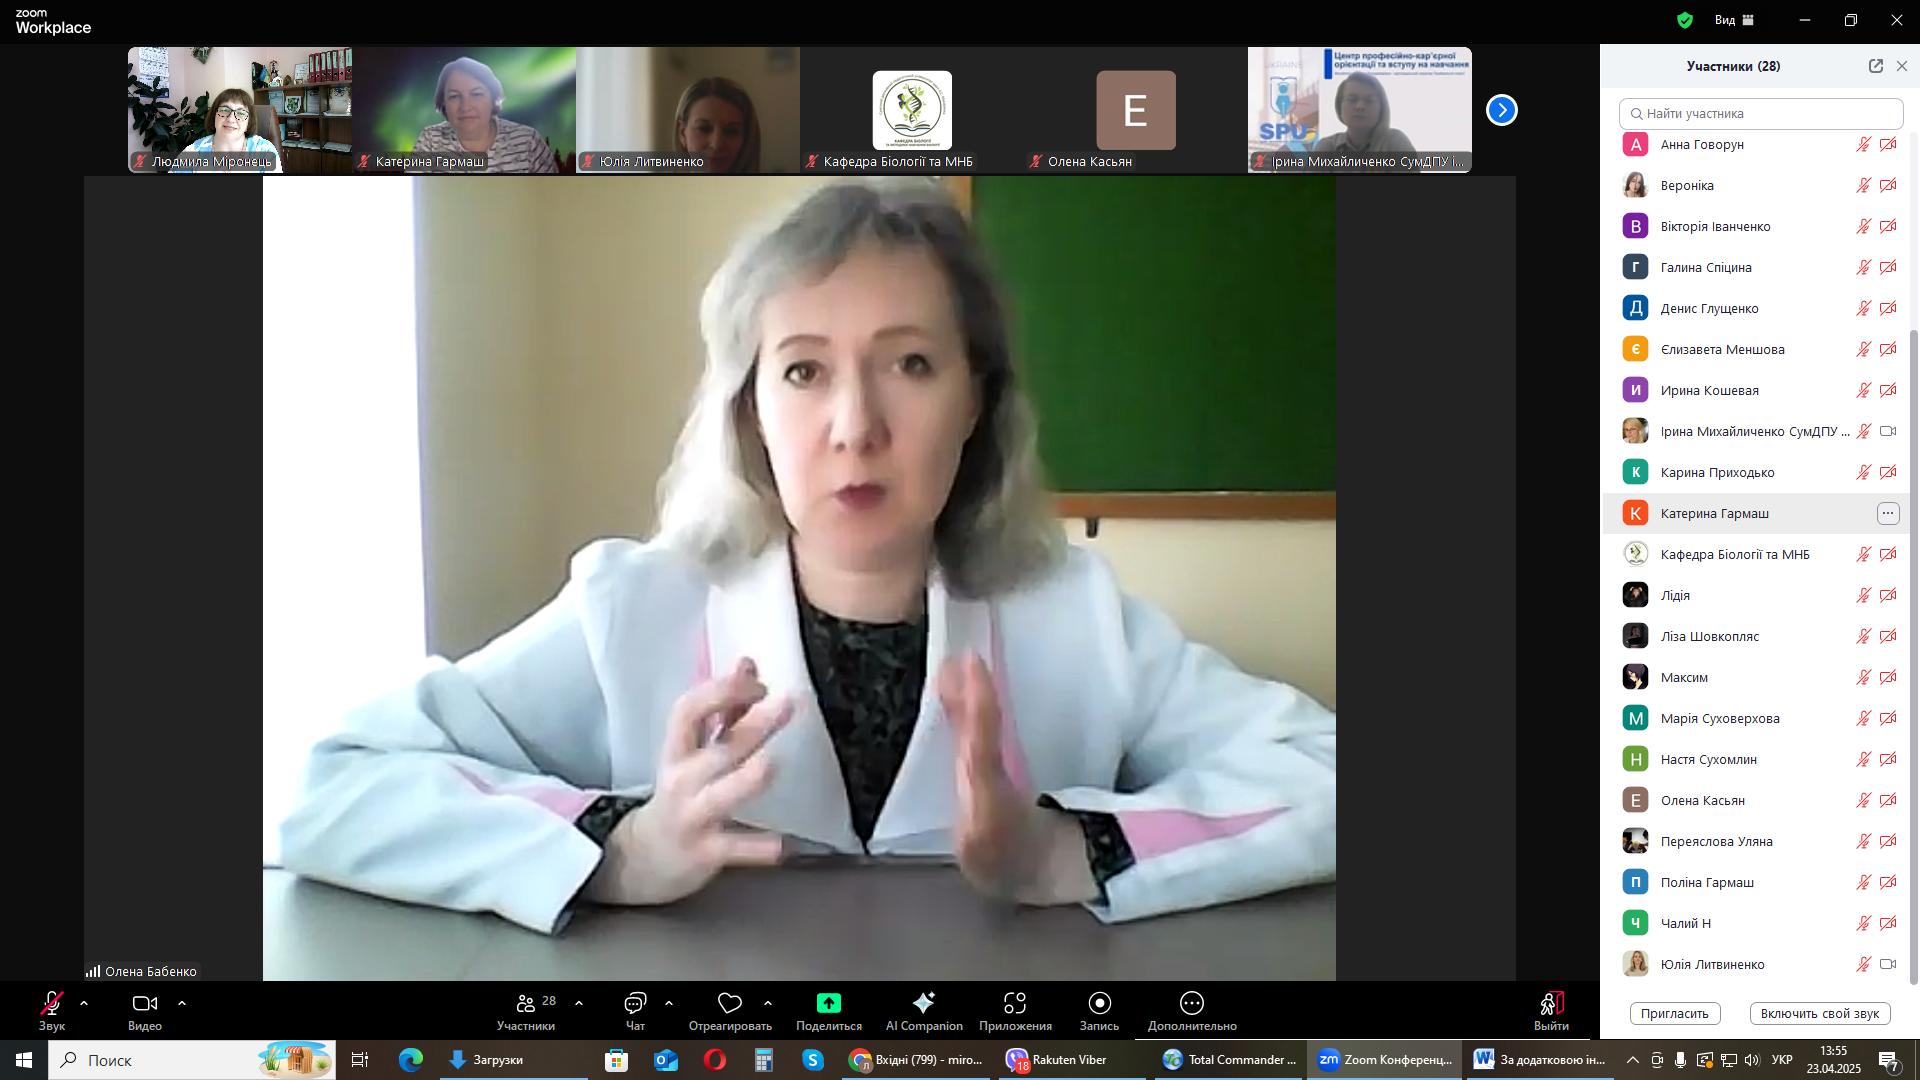Viewport: 1920px width, 1080px height.
Task: Pop out the participants panel
Action: pos(1875,66)
